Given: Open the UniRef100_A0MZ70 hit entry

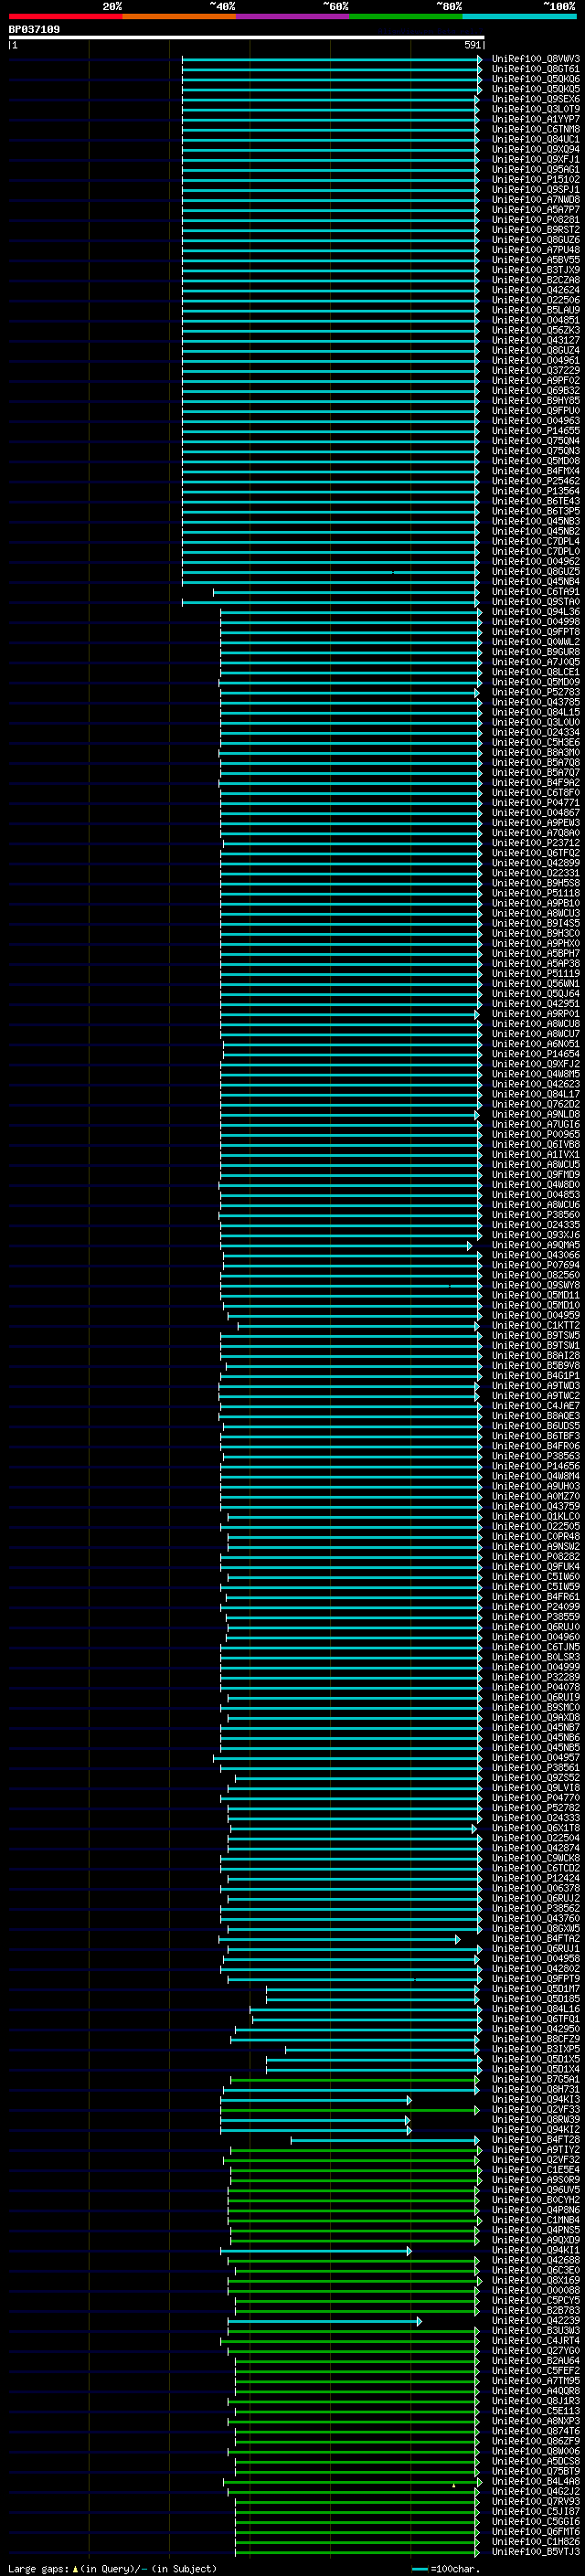Looking at the screenshot, I should click(x=535, y=1496).
